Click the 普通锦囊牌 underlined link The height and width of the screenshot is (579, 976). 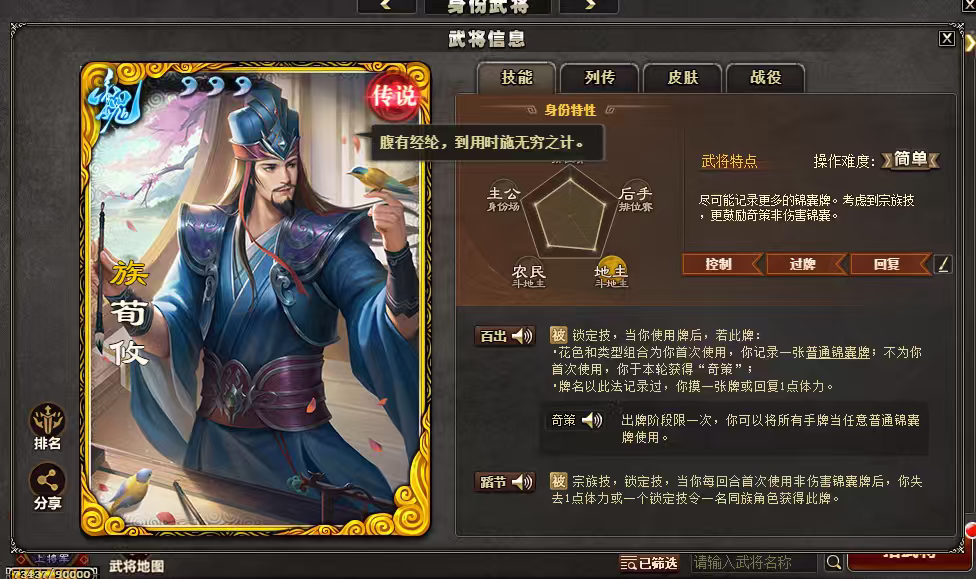pyautogui.click(x=837, y=352)
